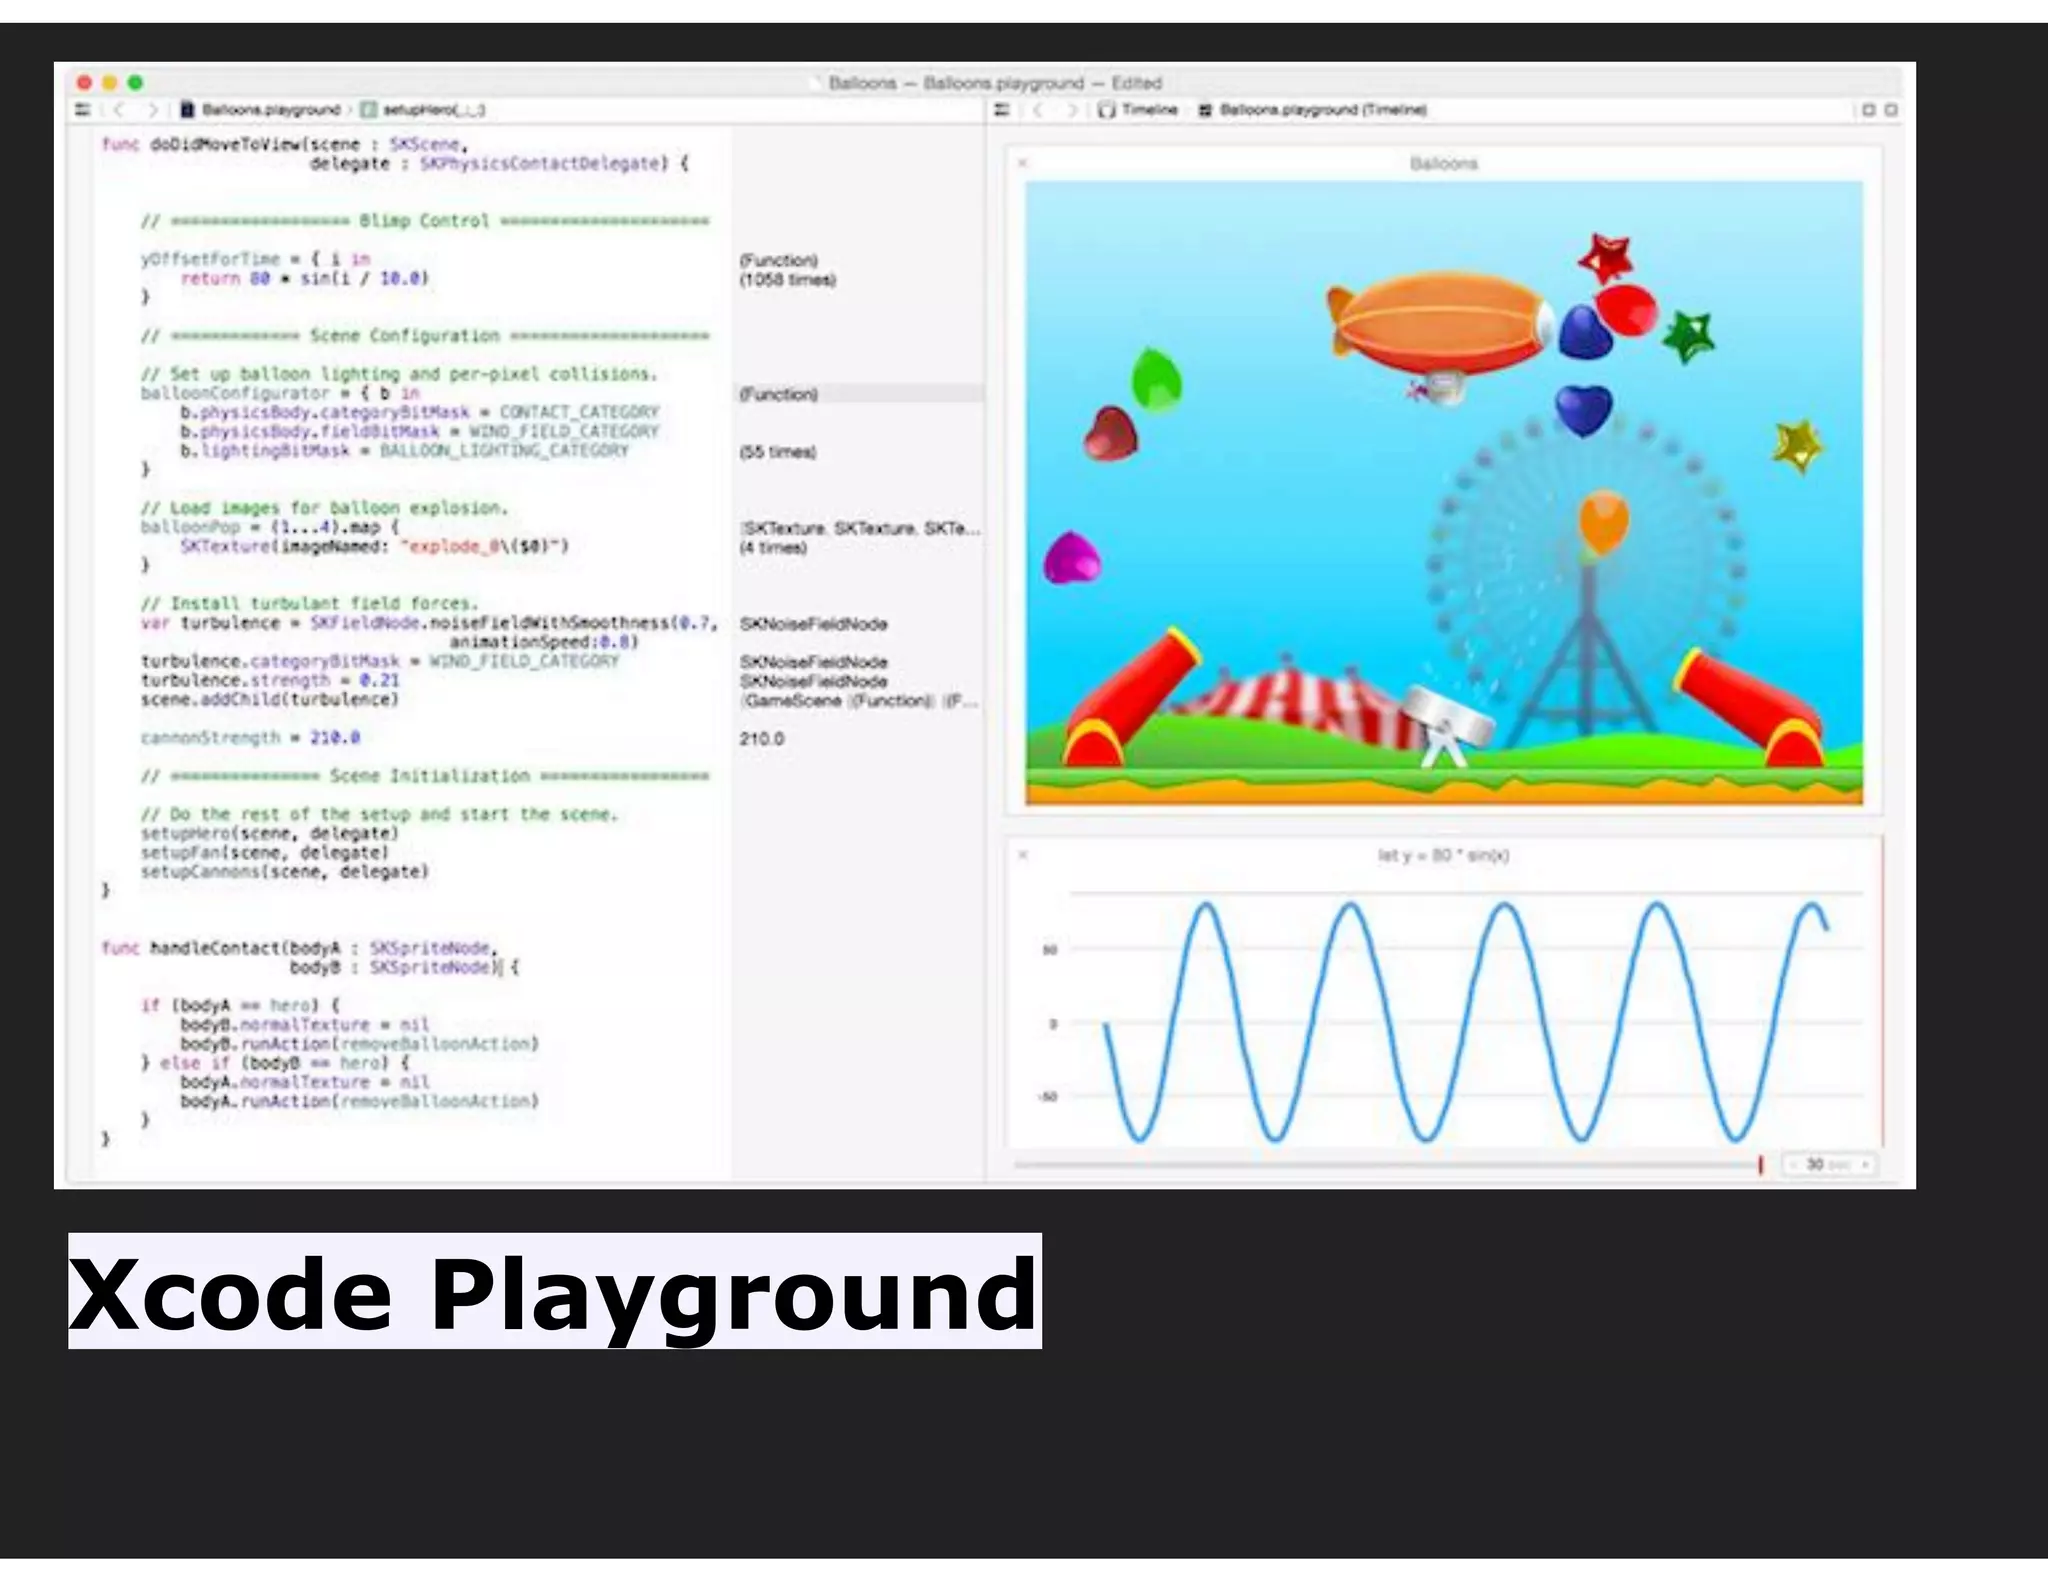
Task: Close the let y = 80 * sin(x) graph panel
Action: coord(1022,855)
